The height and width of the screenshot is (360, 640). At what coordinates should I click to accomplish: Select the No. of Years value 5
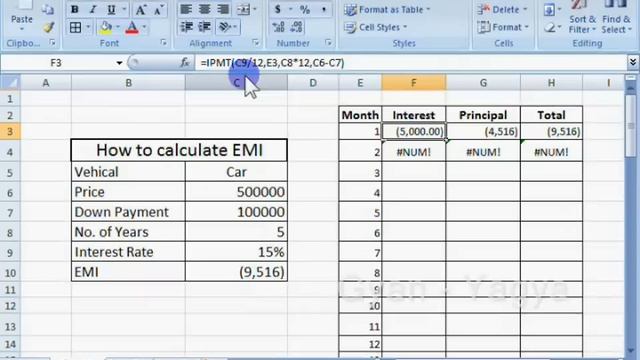pos(236,232)
